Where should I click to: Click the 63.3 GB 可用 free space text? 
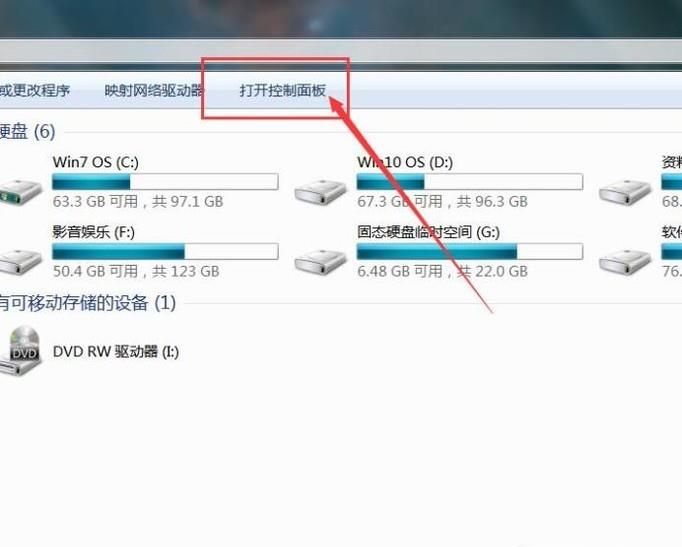pyautogui.click(x=95, y=201)
